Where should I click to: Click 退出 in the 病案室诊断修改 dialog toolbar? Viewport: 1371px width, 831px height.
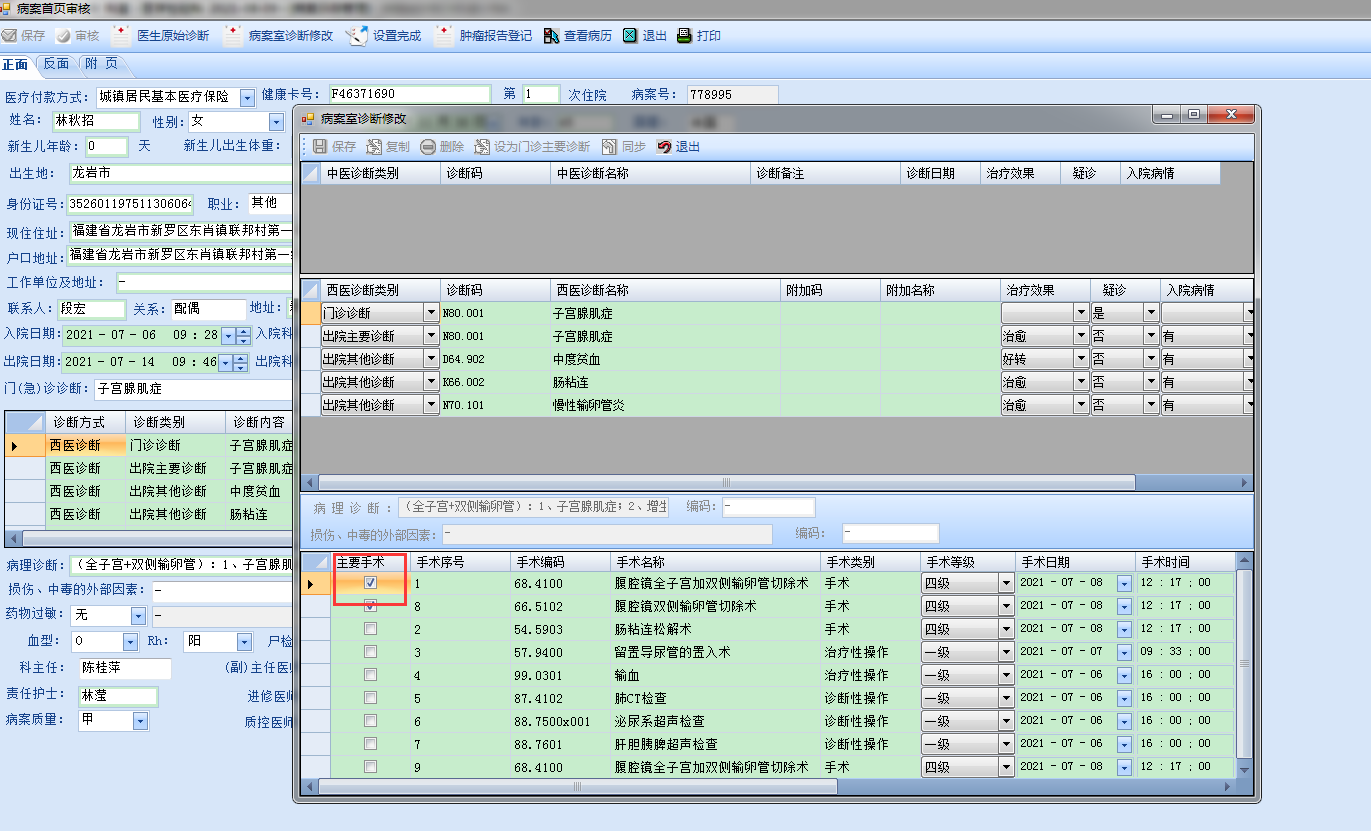pos(678,147)
